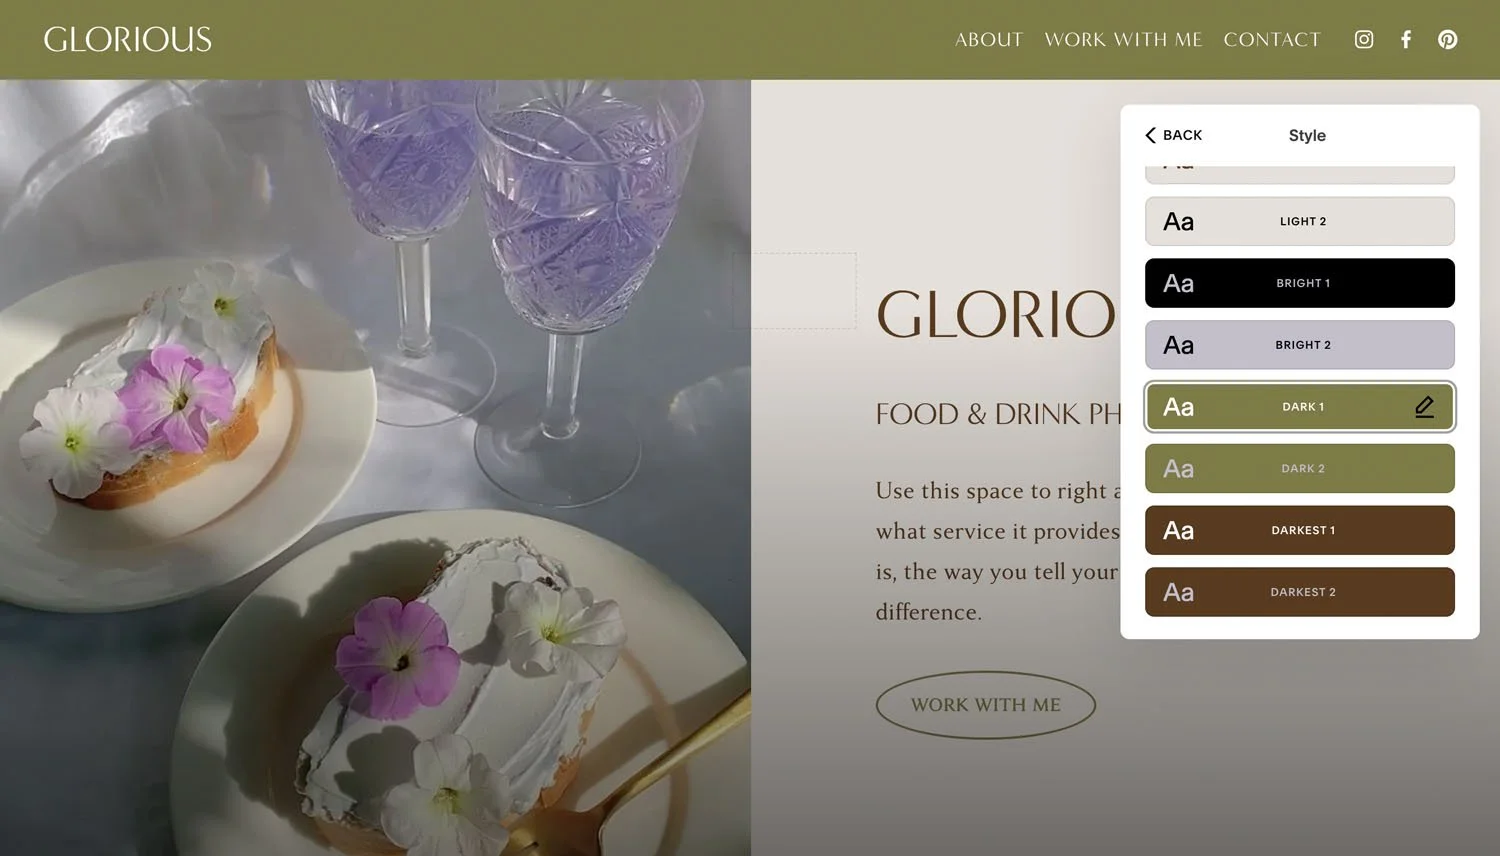
Task: Select the Dark 2 color theme
Action: coord(1300,469)
